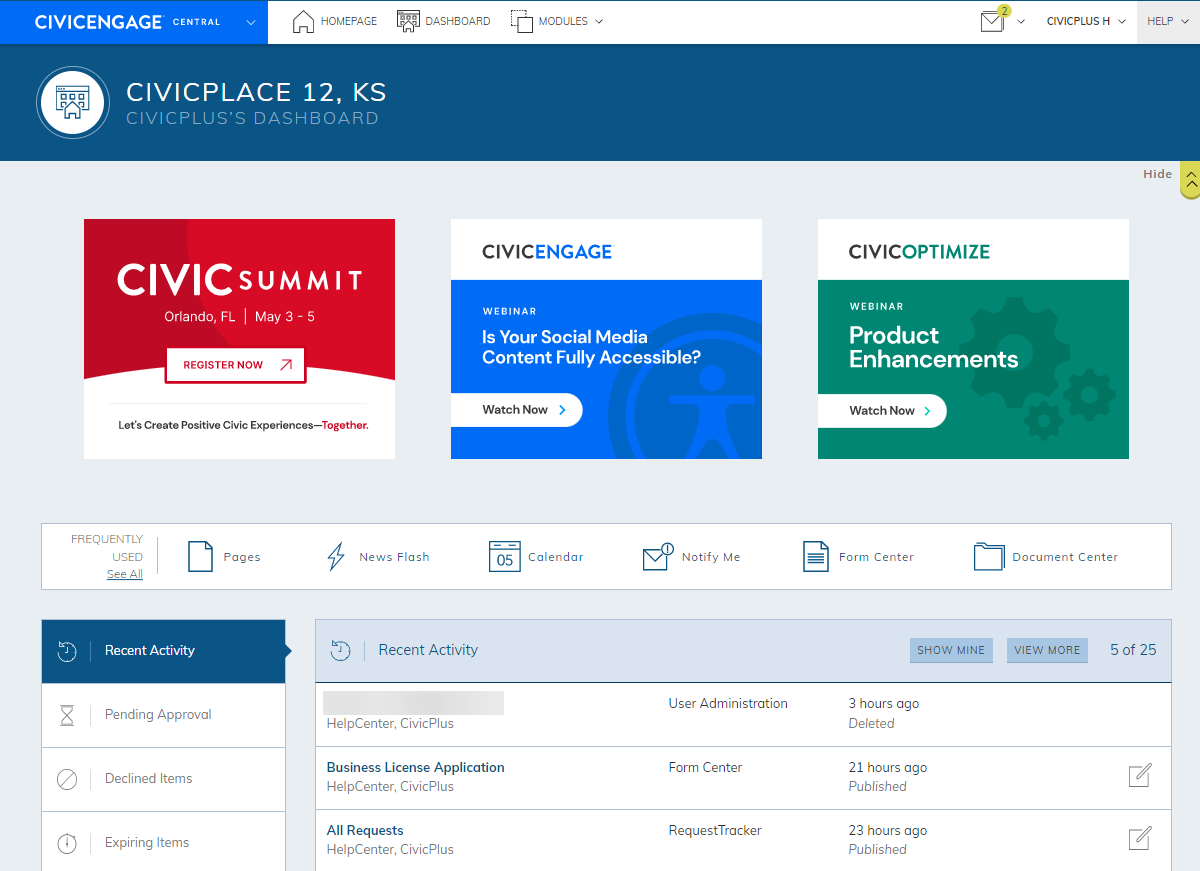1200x871 pixels.
Task: Click the News Flash lightning icon
Action: tap(336, 556)
